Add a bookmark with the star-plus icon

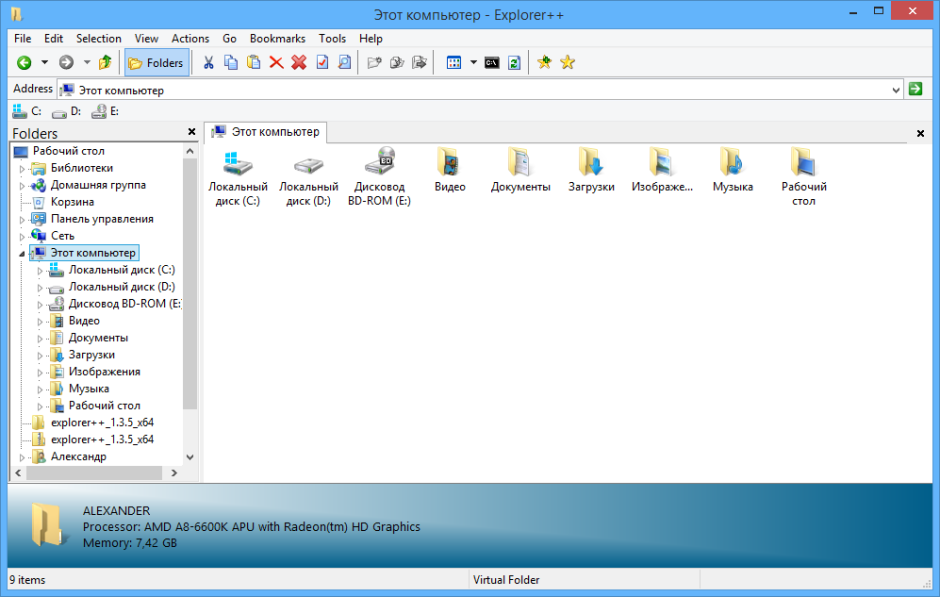click(544, 62)
